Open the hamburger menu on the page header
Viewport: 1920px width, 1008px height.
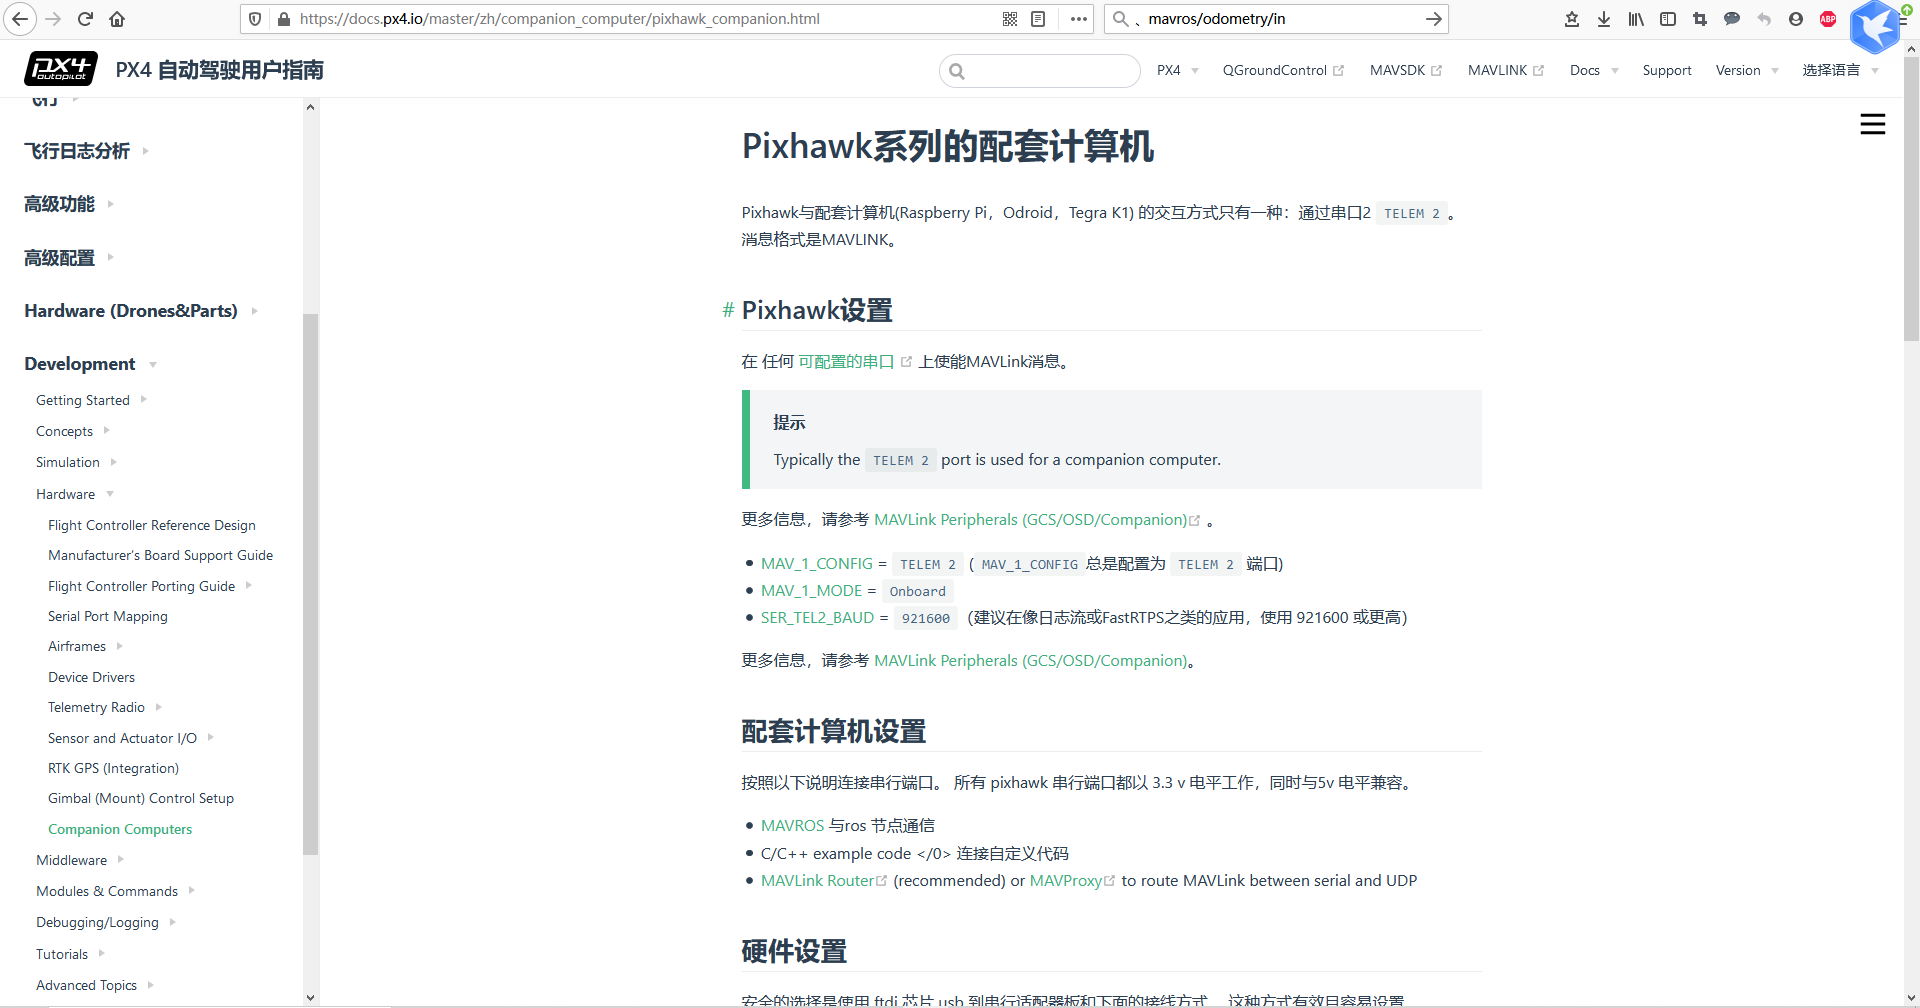(1874, 124)
